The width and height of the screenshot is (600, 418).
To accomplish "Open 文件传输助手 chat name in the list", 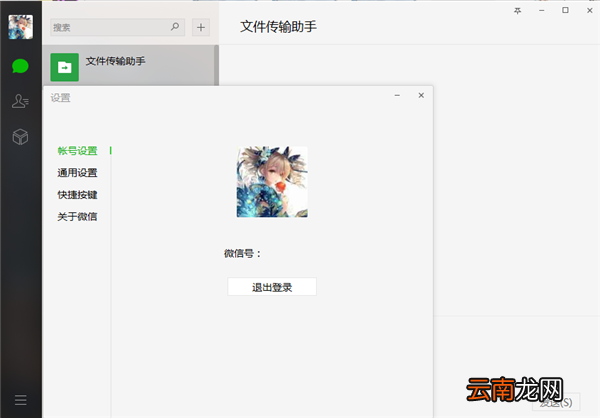I will click(116, 61).
